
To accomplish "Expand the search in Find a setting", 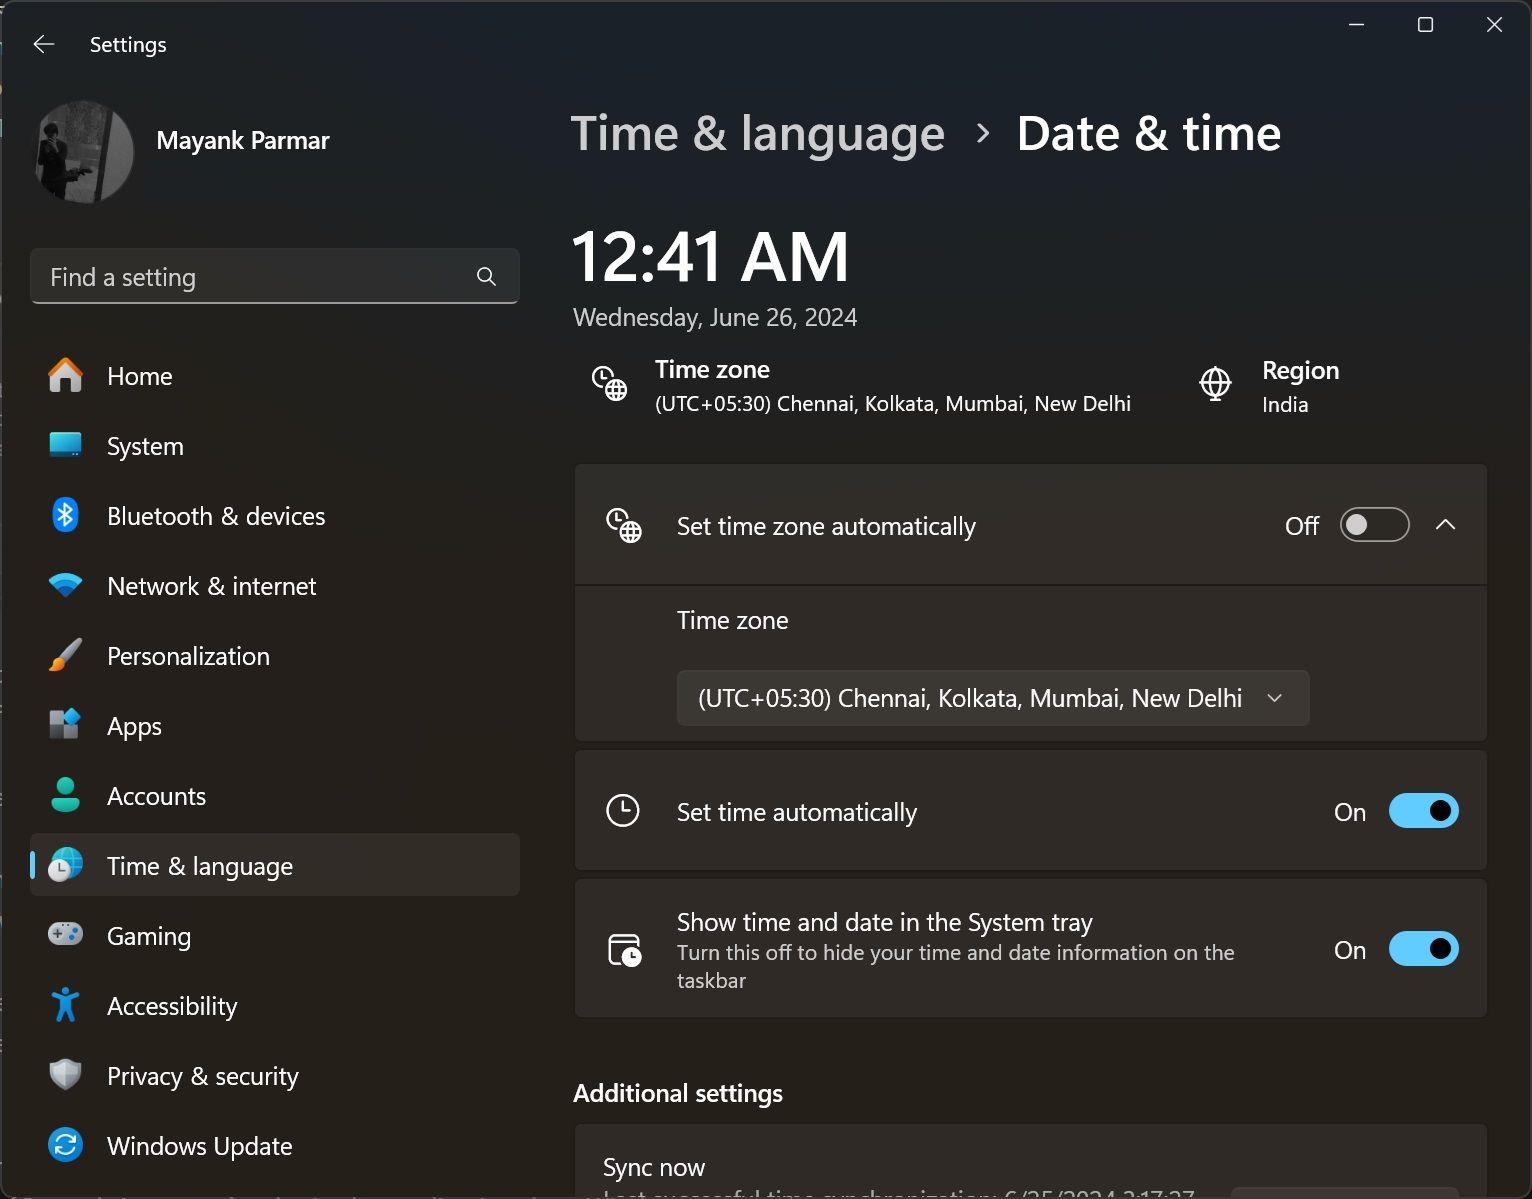I will [x=486, y=276].
